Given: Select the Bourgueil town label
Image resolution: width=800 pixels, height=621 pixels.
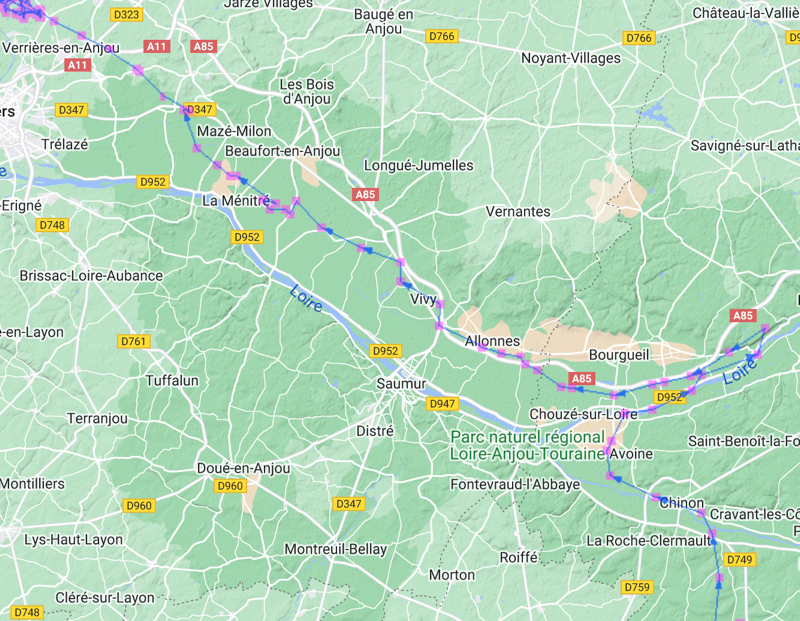Looking at the screenshot, I should click(x=619, y=355).
